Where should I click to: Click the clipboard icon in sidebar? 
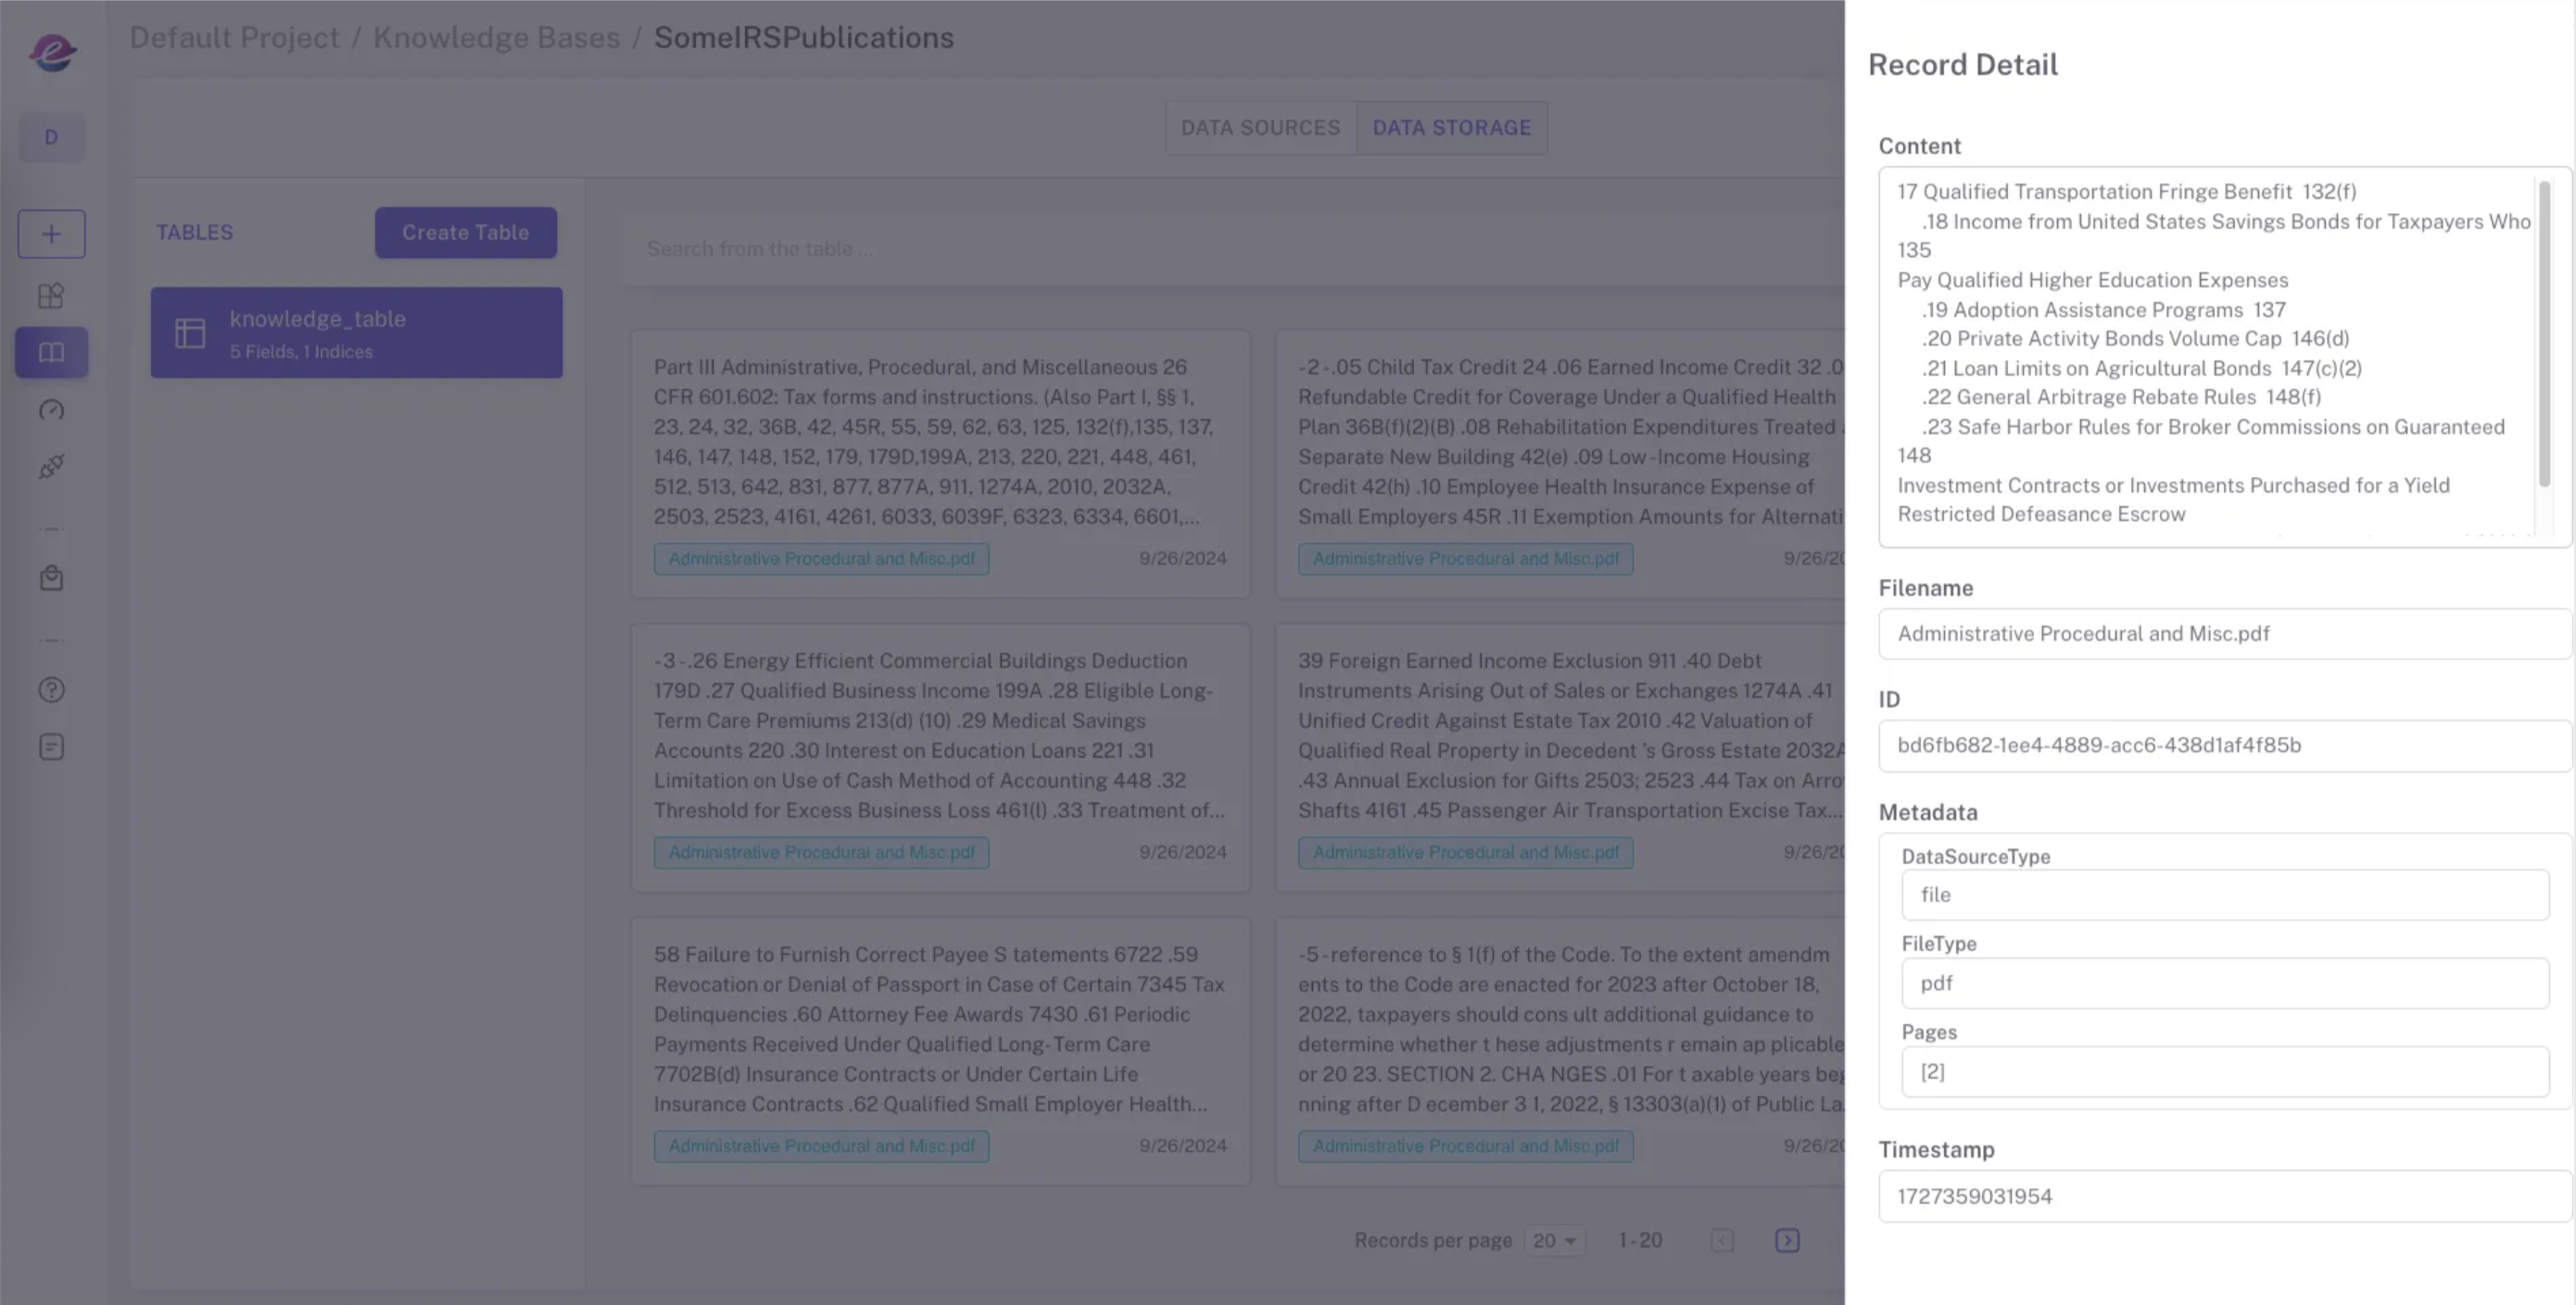click(51, 578)
